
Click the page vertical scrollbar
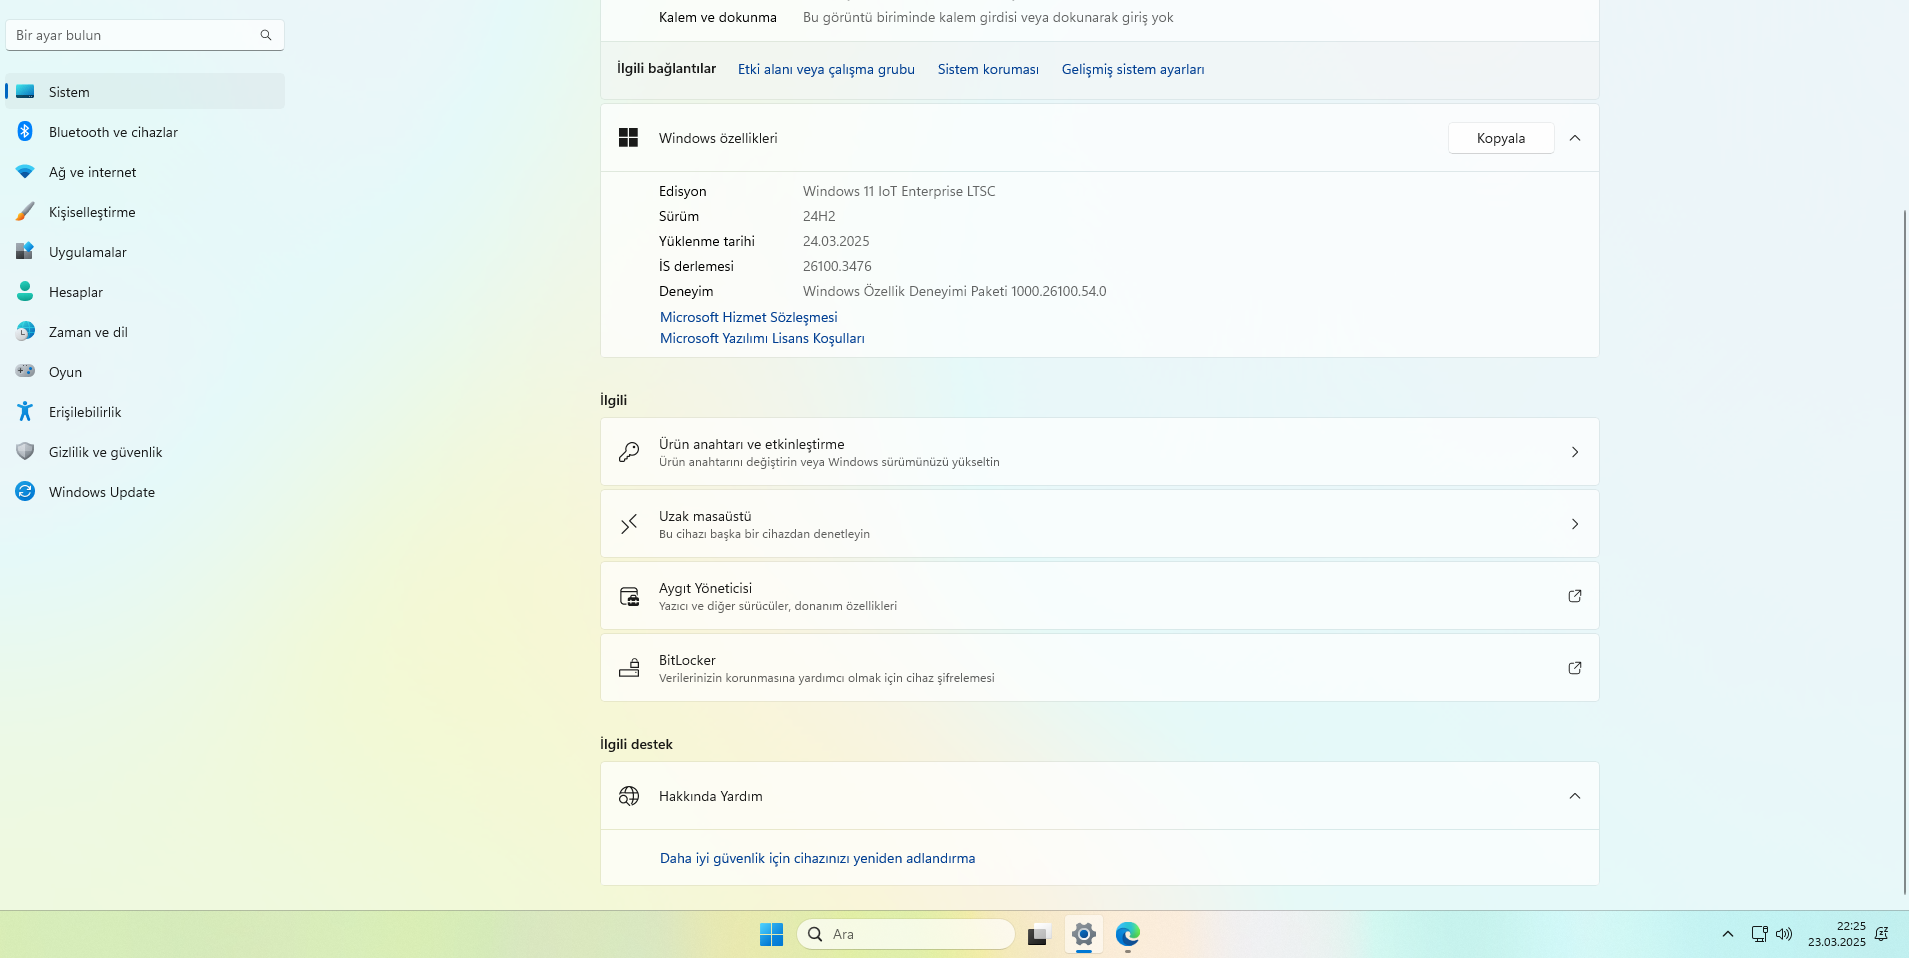coord(1904,550)
